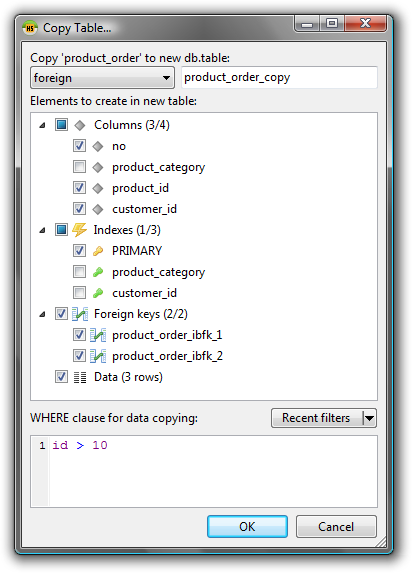The width and height of the screenshot is (412, 573).
Task: Confirm the copy with OK
Action: click(x=247, y=527)
